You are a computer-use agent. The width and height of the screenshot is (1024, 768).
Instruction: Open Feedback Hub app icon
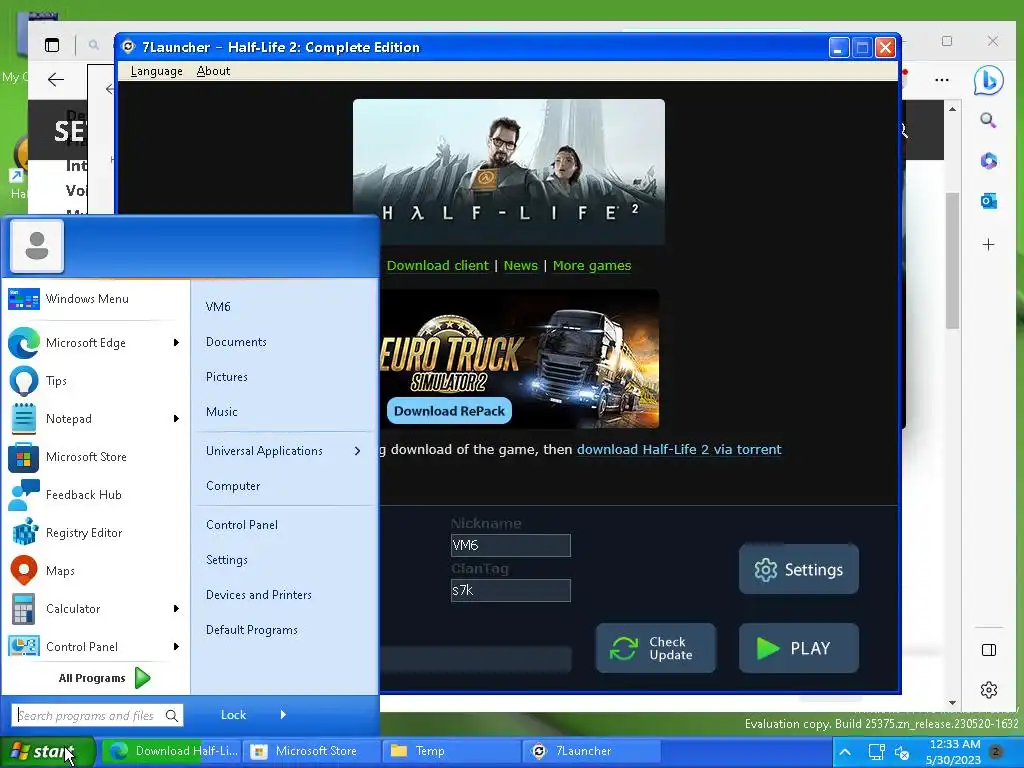point(24,495)
